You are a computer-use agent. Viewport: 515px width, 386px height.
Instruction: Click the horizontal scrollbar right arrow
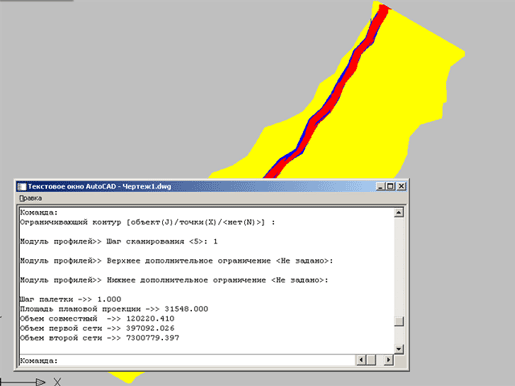click(x=388, y=360)
